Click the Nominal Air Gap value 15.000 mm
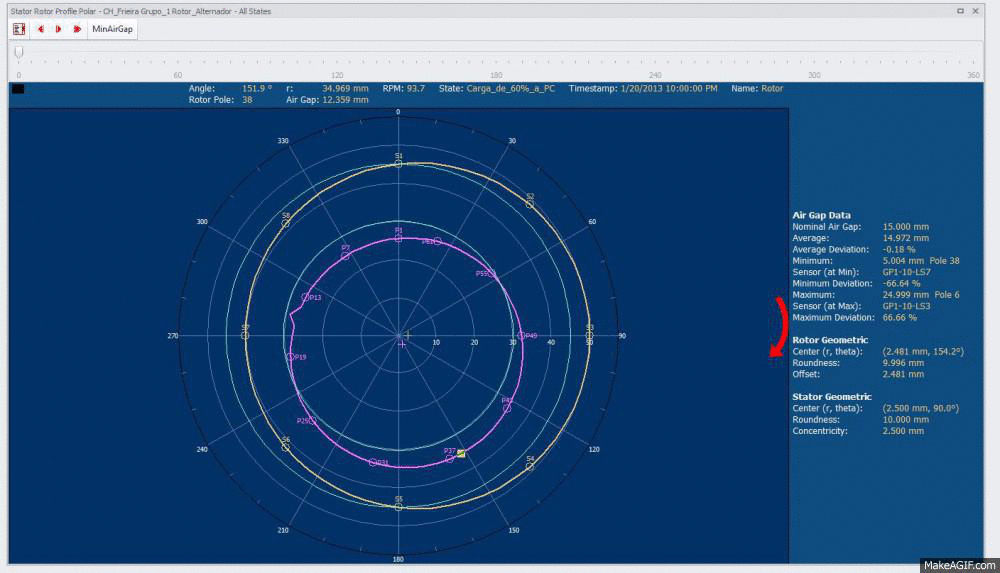This screenshot has width=1000, height=573. (904, 227)
